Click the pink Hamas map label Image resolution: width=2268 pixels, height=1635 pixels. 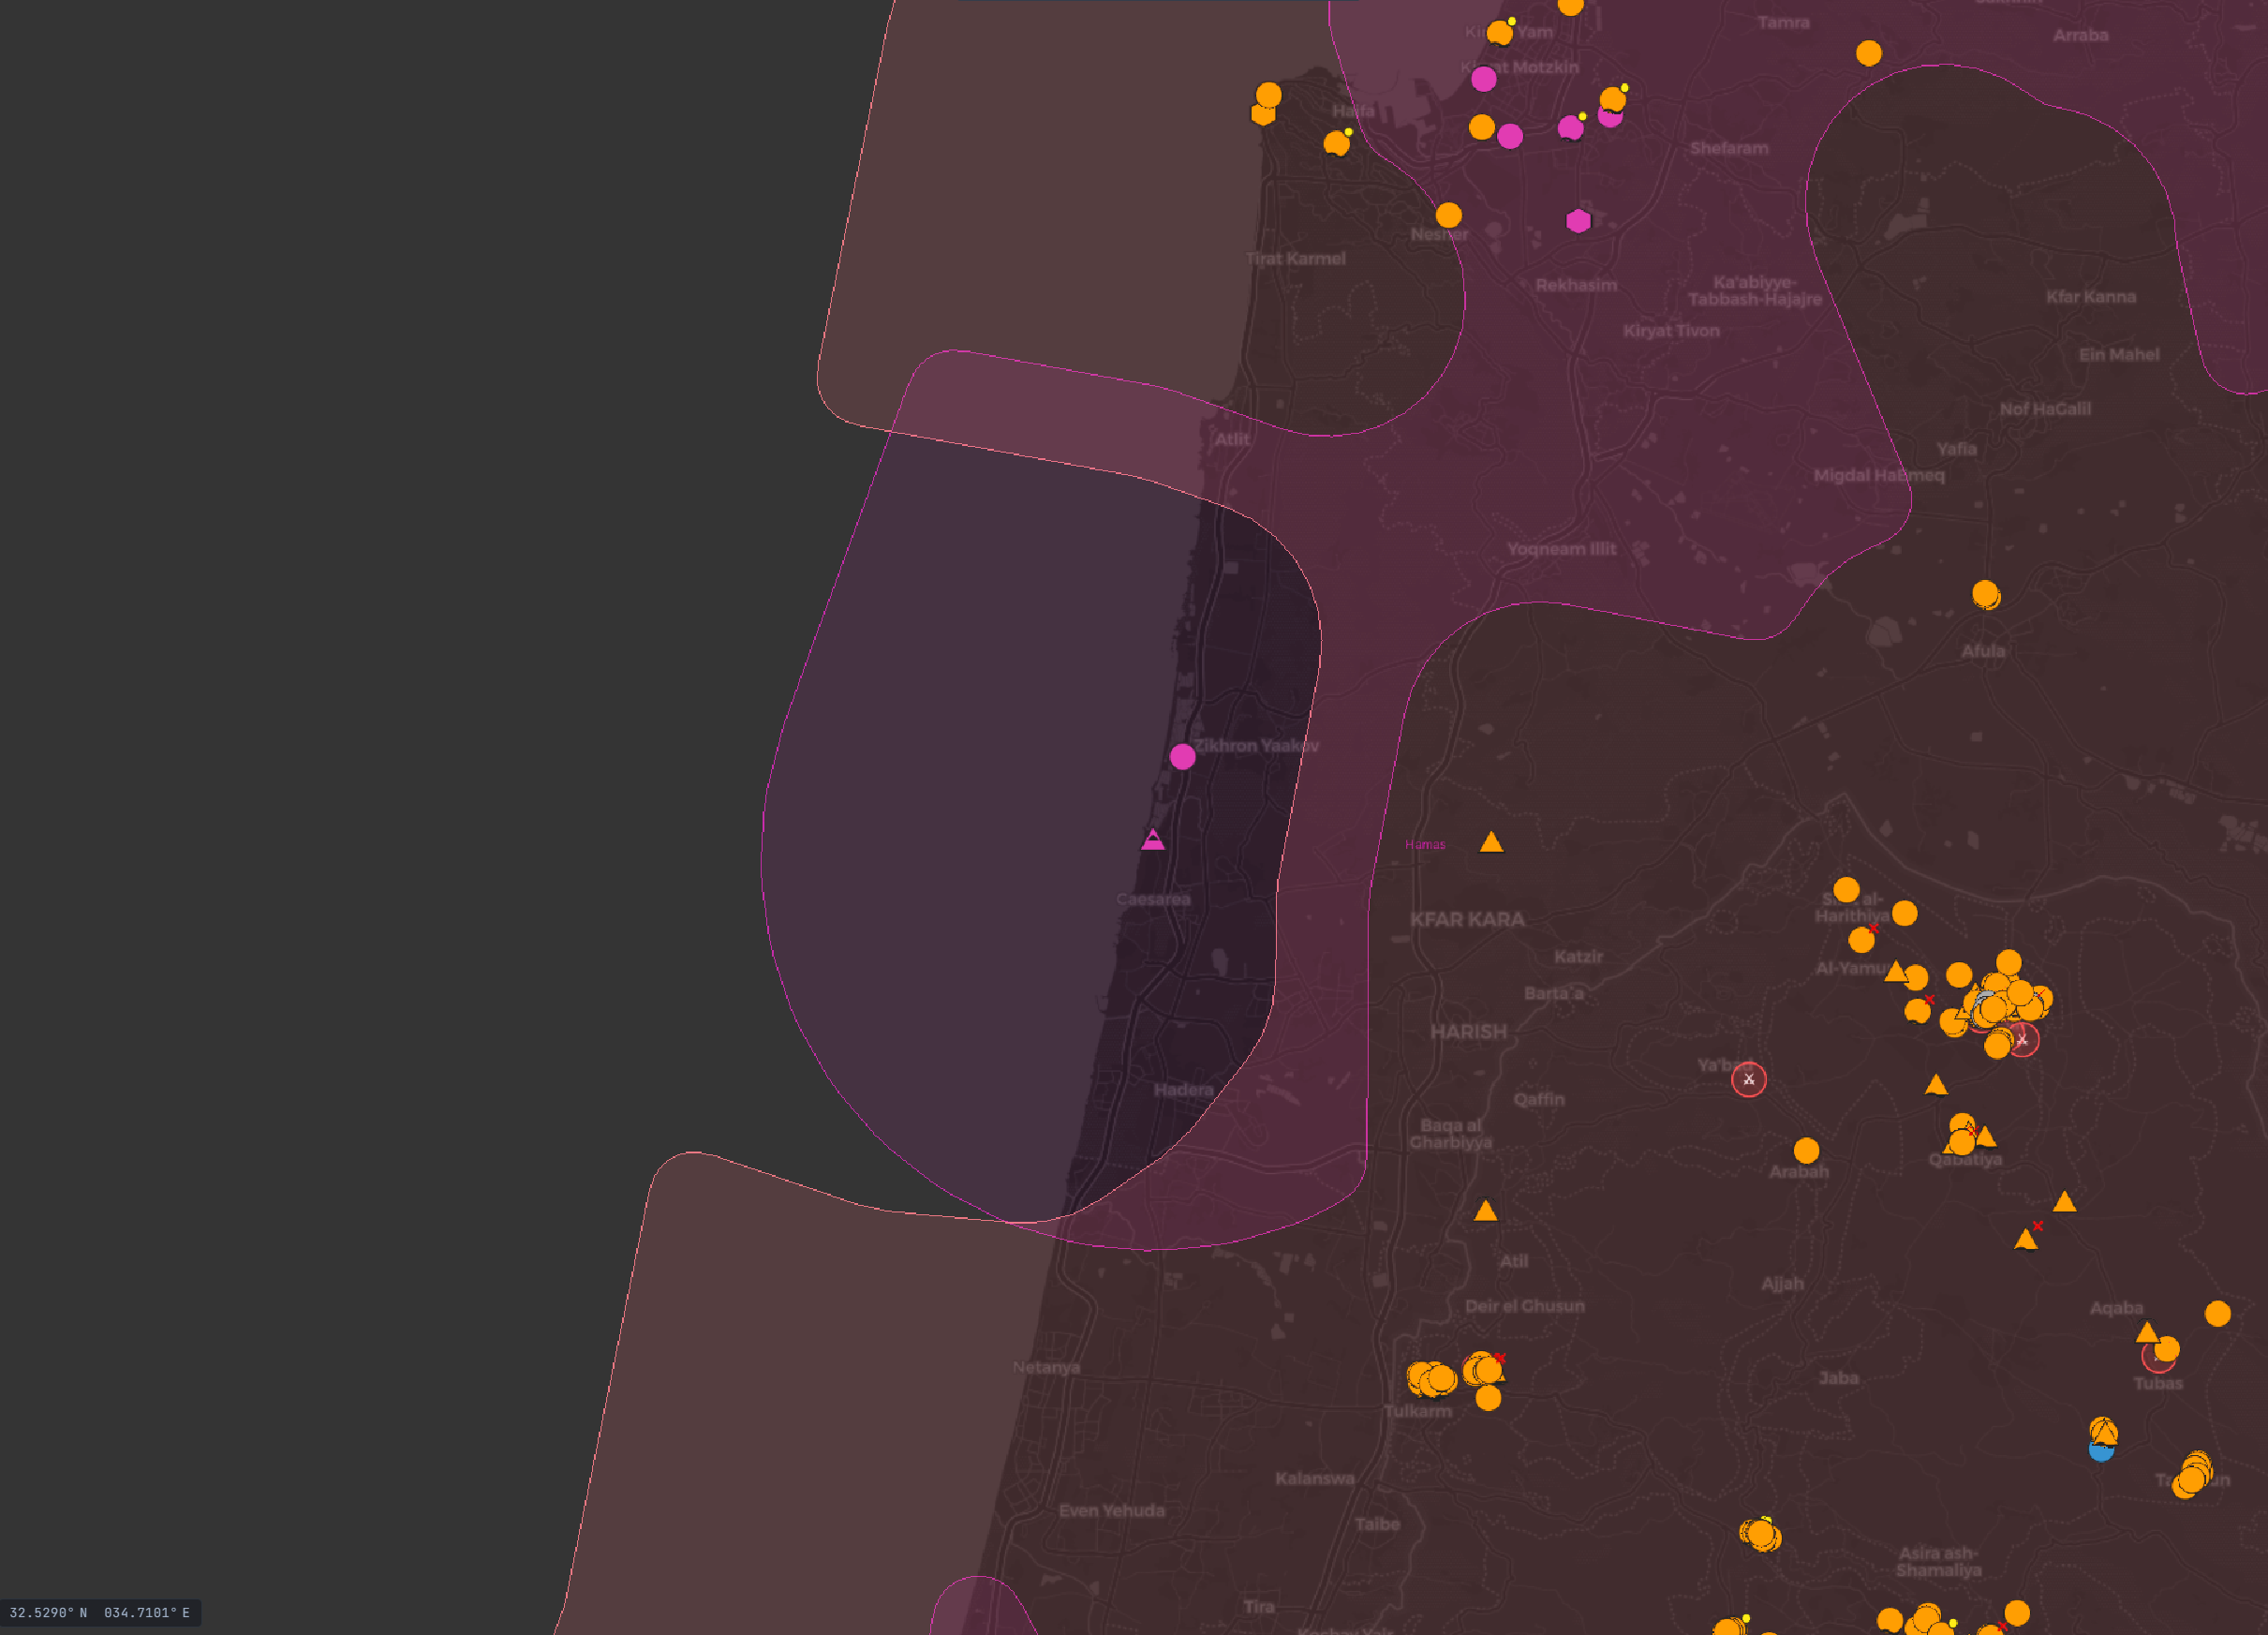[1424, 845]
